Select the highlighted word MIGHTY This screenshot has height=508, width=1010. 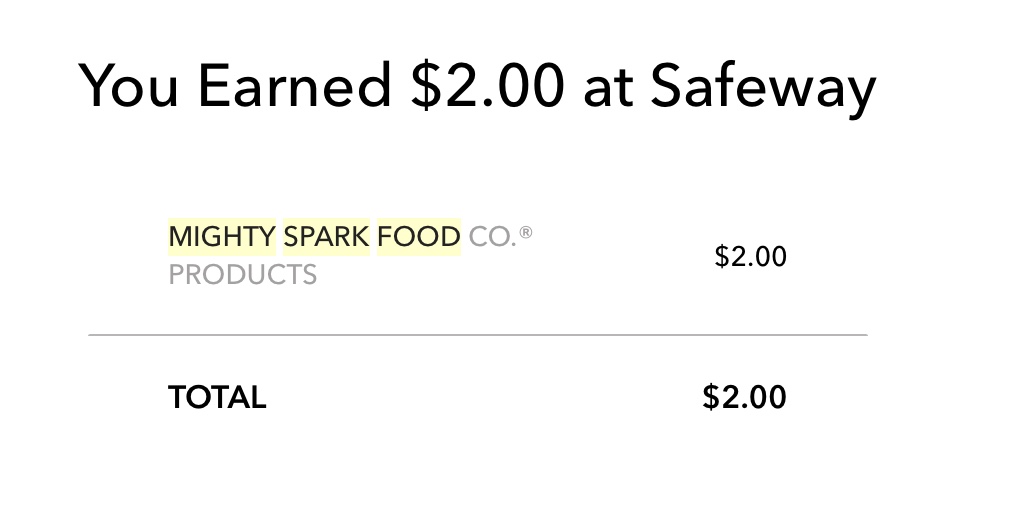(222, 237)
